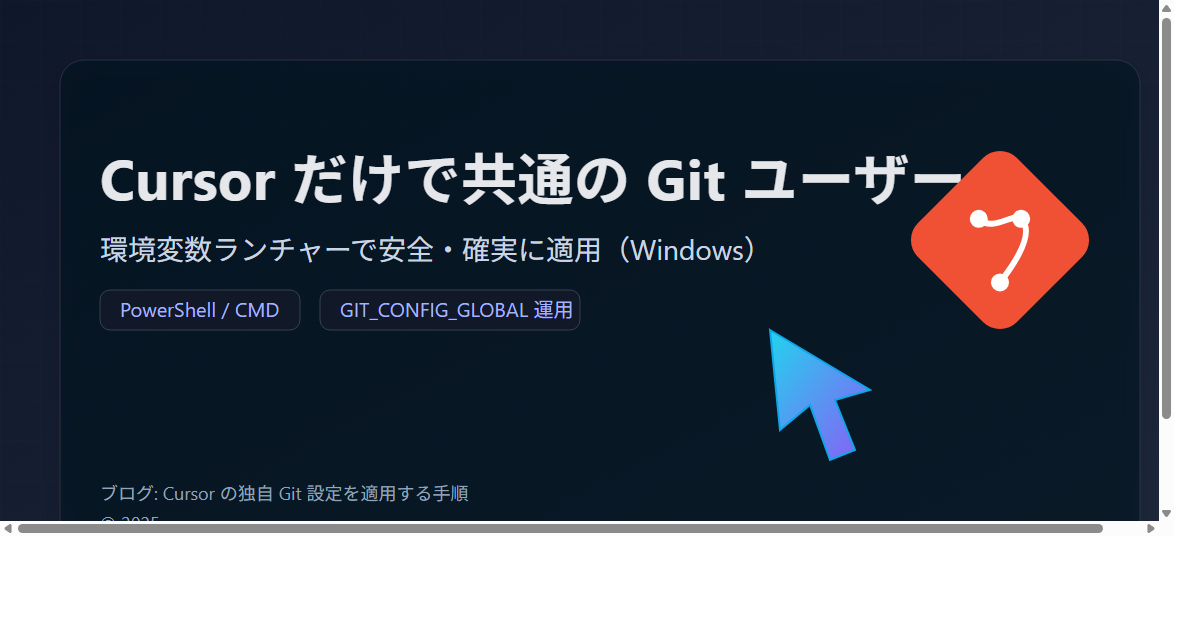This screenshot has width=1200, height=630.
Task: Click the large heading "Cursor だけで共通の Git ユーザー"
Action: click(530, 180)
